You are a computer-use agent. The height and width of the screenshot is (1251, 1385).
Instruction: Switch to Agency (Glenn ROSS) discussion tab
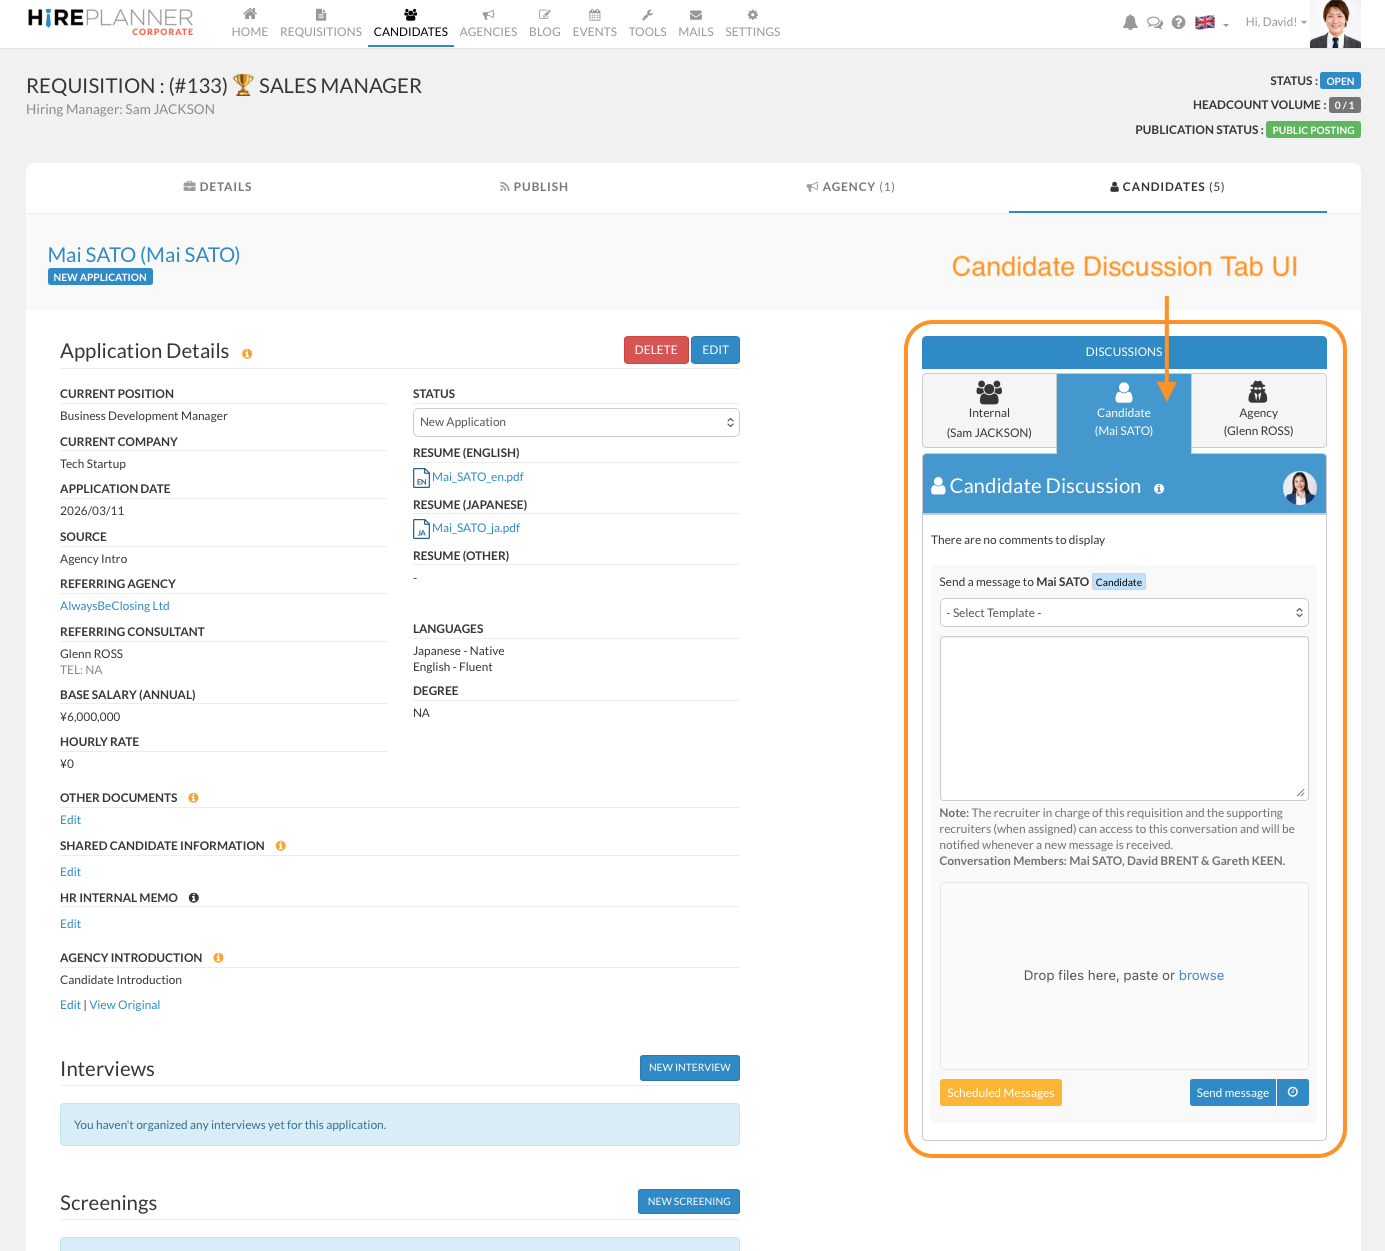click(x=1258, y=411)
